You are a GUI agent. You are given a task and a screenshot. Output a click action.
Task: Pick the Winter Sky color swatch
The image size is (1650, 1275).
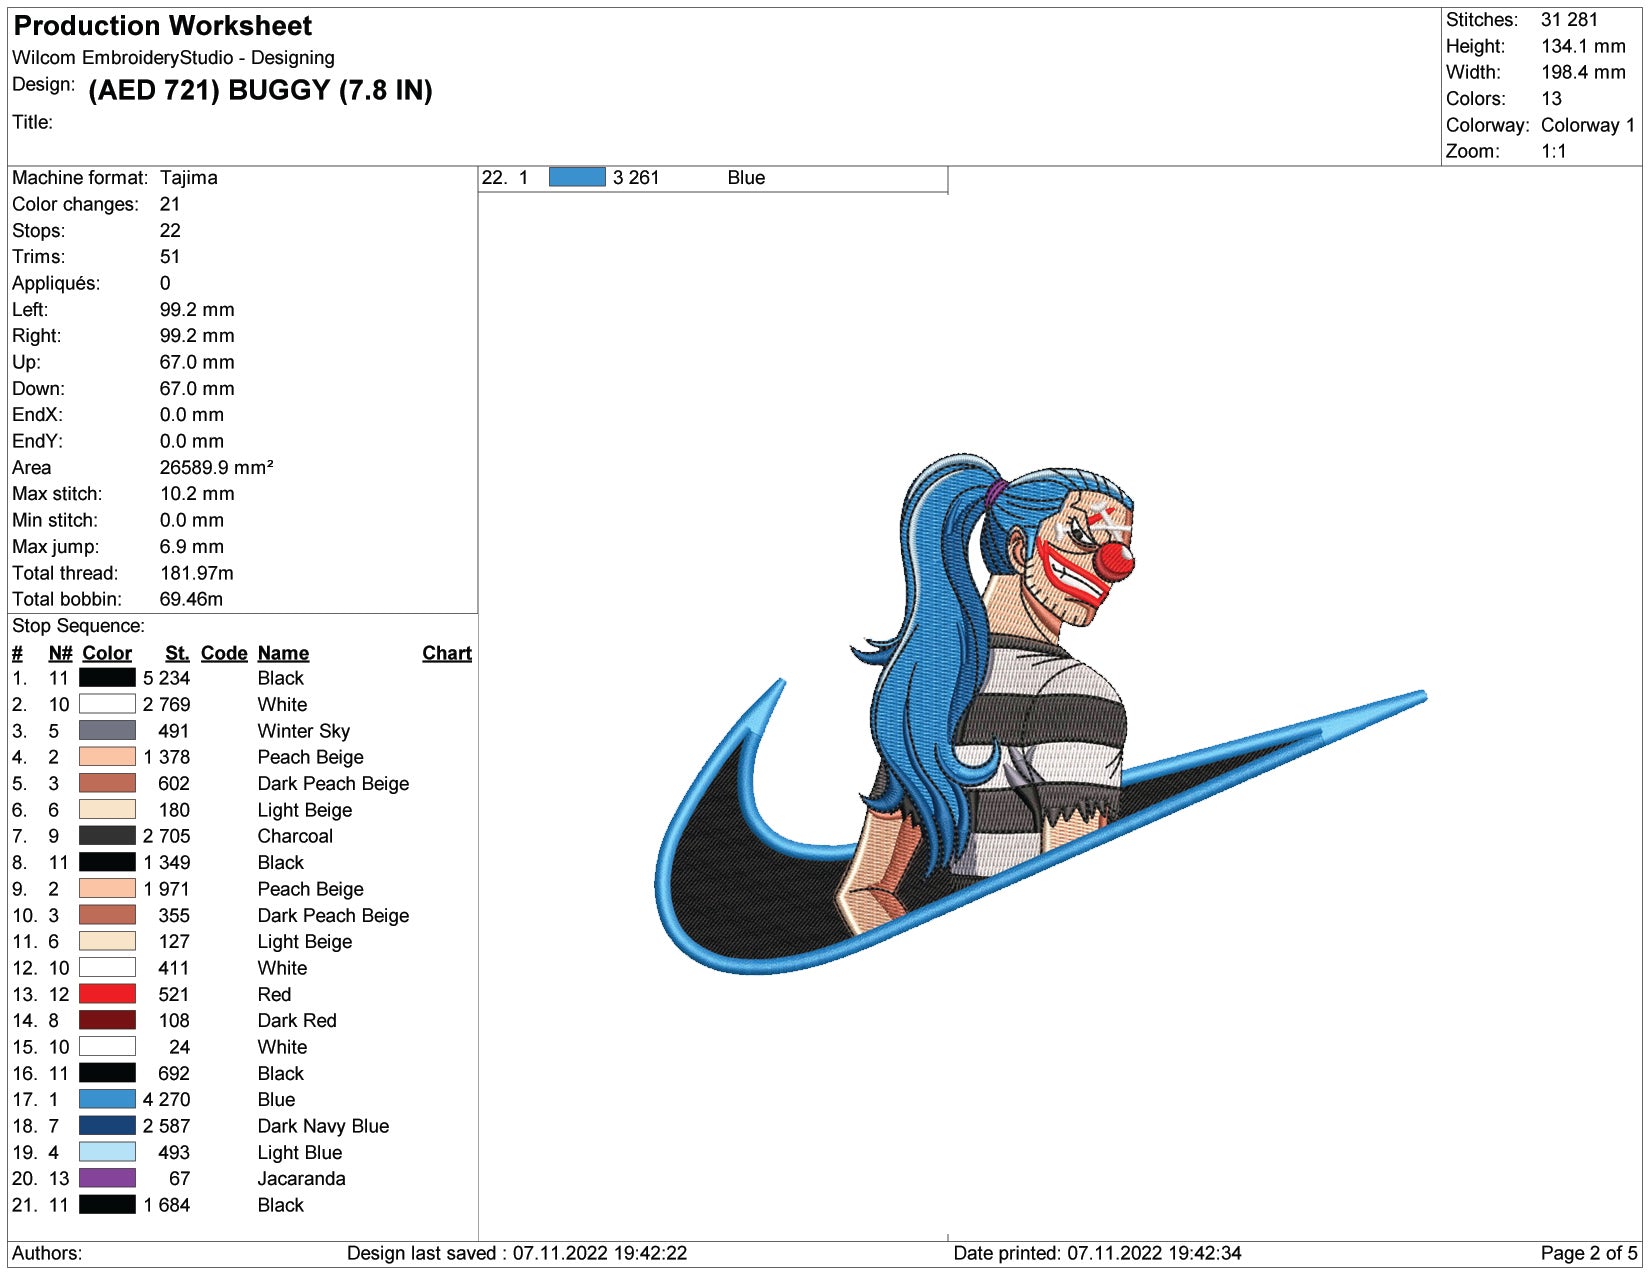pos(107,731)
